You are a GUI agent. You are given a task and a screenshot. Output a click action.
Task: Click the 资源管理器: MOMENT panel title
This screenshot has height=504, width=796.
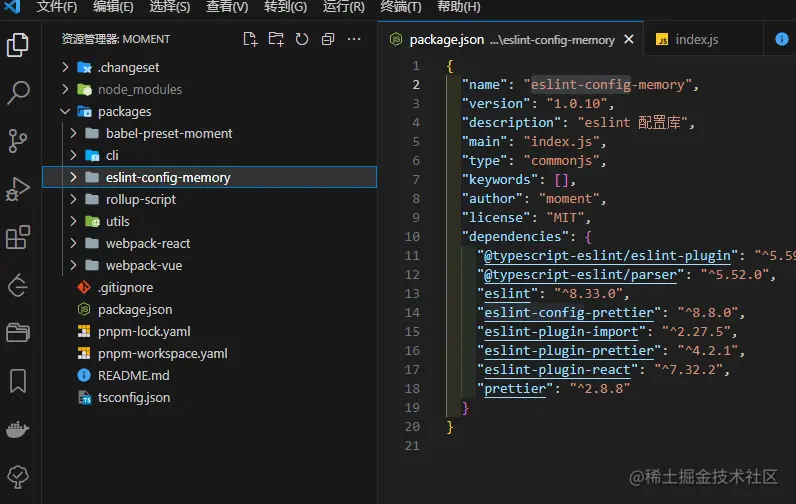pos(116,39)
